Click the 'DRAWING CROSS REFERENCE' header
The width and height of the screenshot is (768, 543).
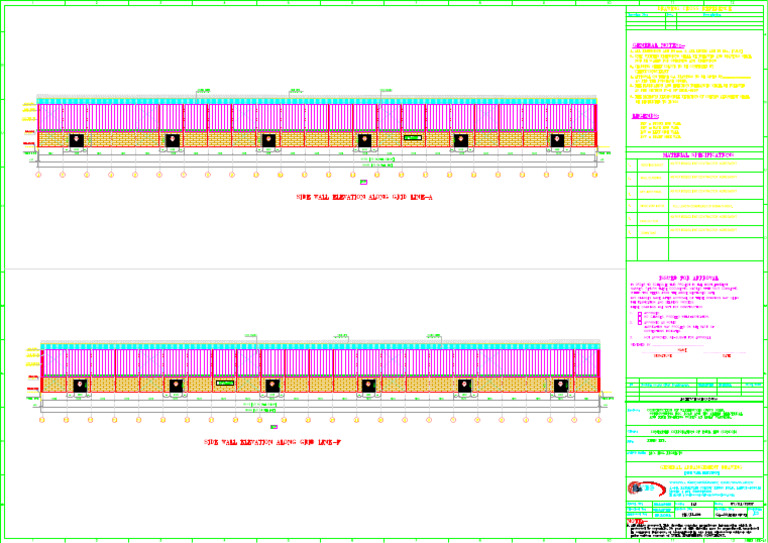tap(695, 9)
